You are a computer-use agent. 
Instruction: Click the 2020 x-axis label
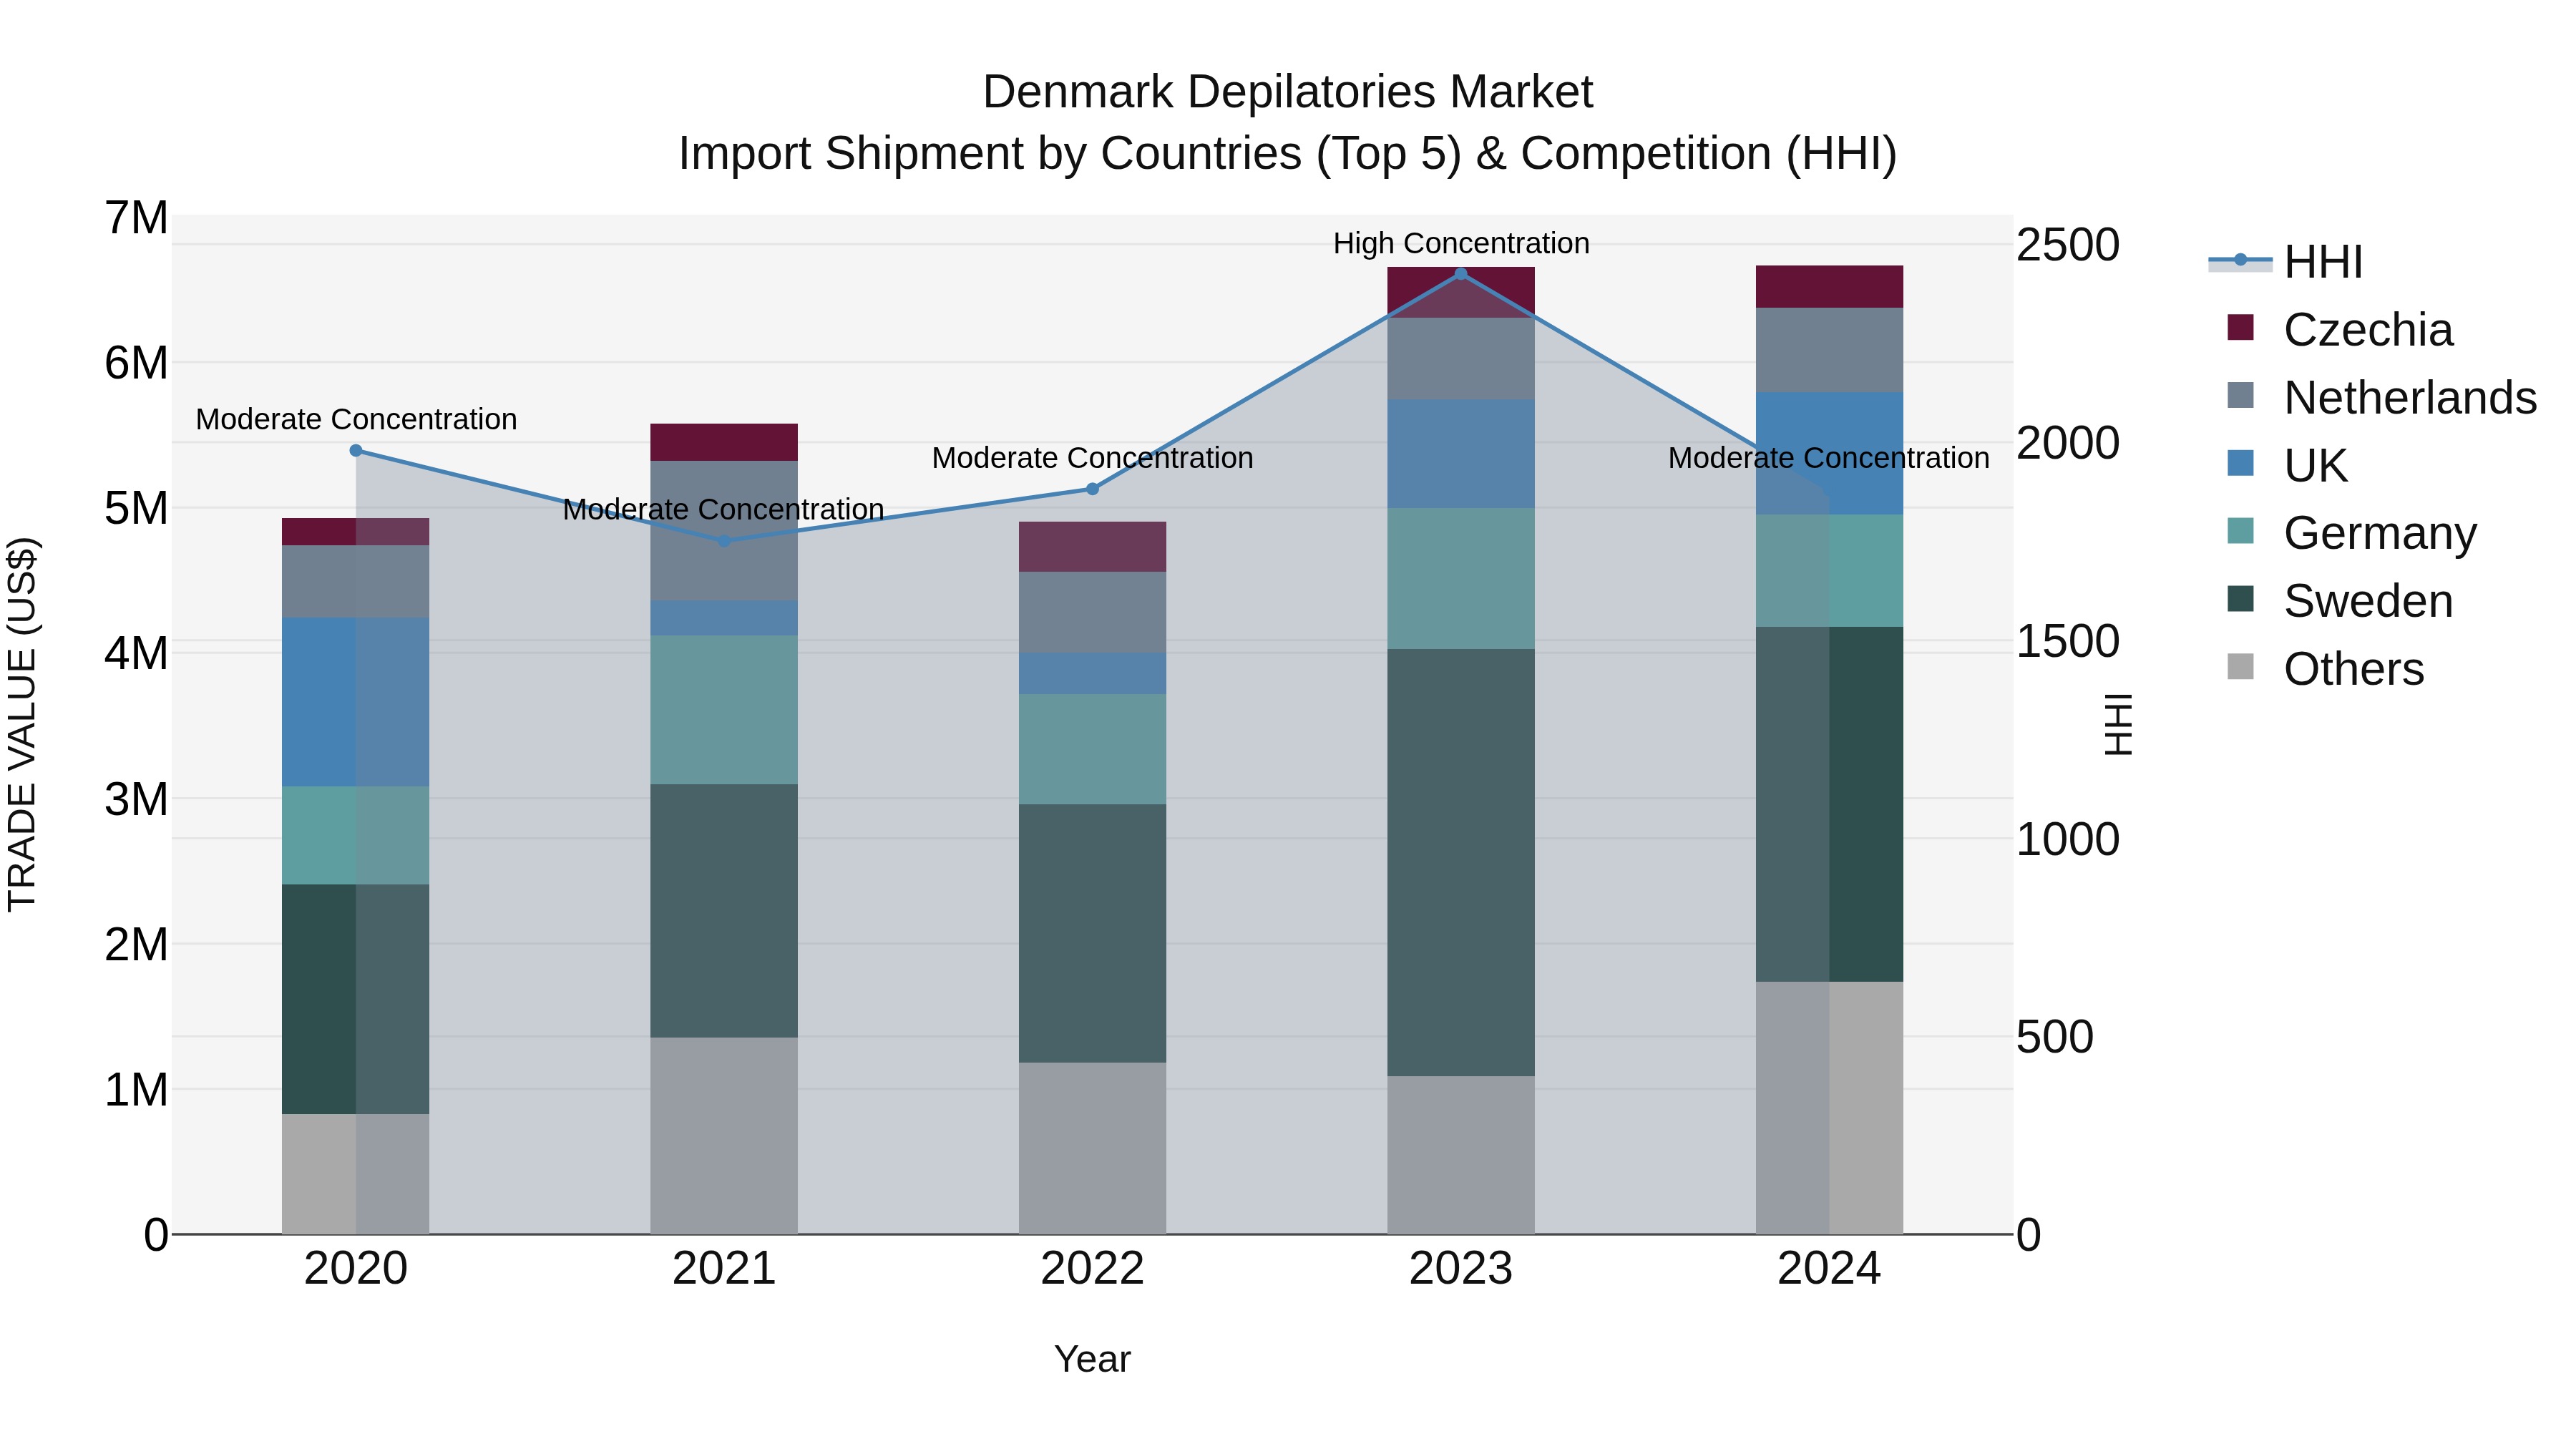click(356, 1269)
